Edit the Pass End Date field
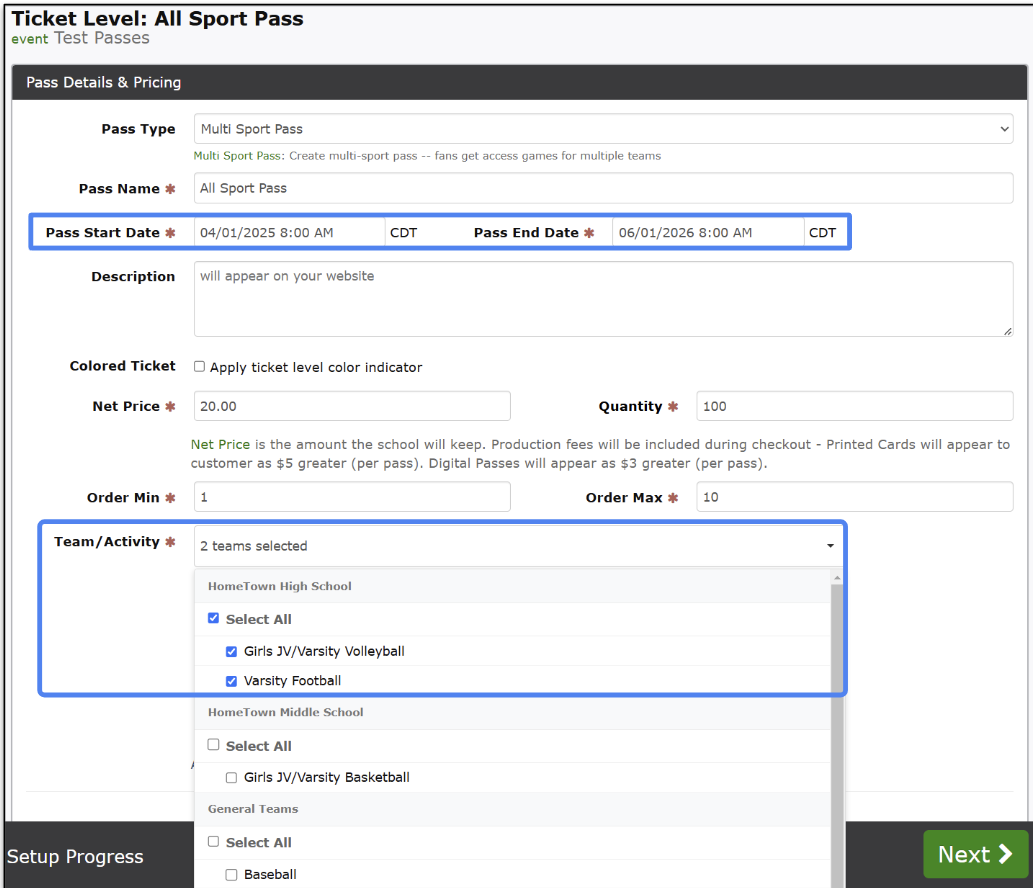Screen dimensions: 1033x888 point(708,233)
